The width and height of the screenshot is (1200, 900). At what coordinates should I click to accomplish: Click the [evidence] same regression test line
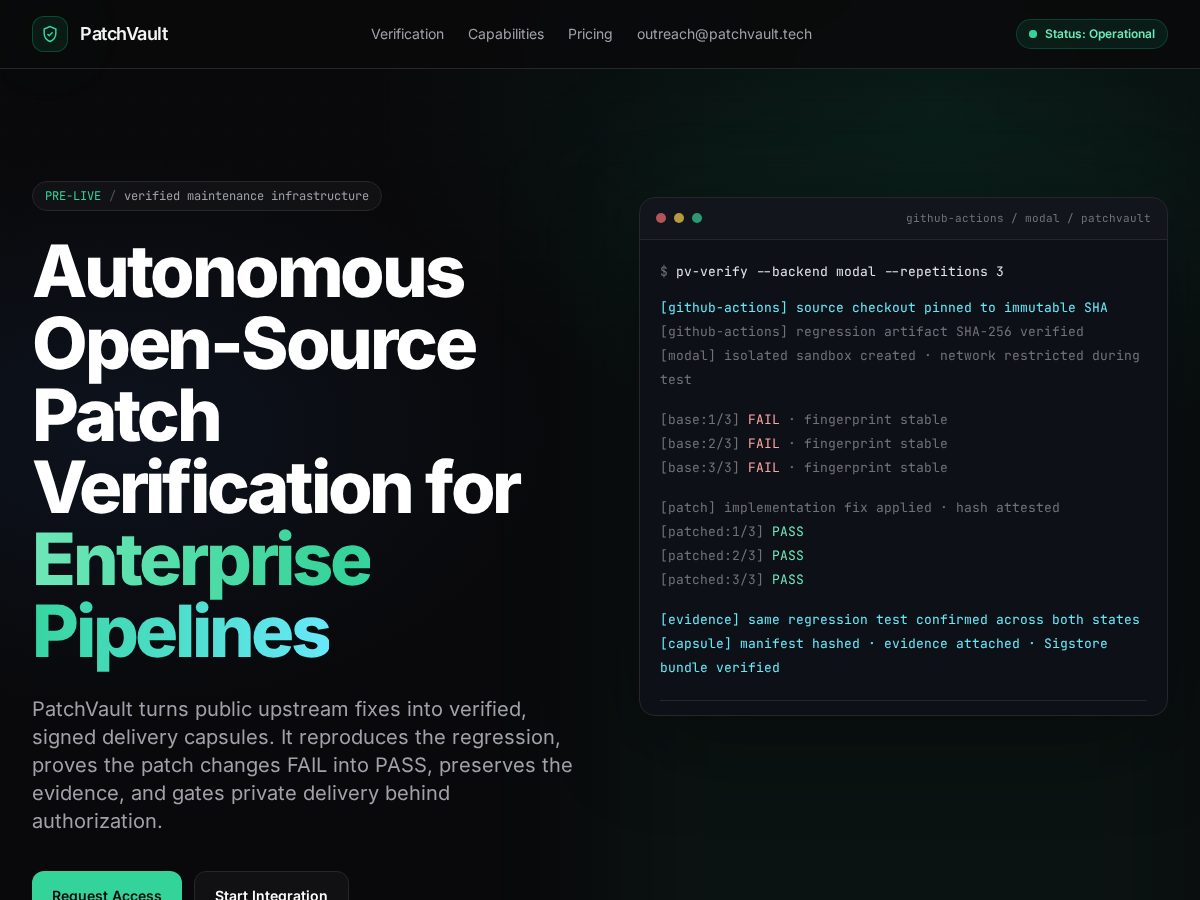tap(900, 620)
